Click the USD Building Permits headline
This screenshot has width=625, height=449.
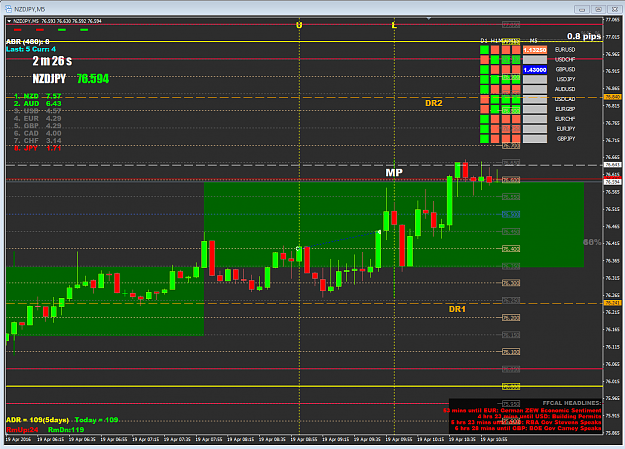click(x=539, y=416)
